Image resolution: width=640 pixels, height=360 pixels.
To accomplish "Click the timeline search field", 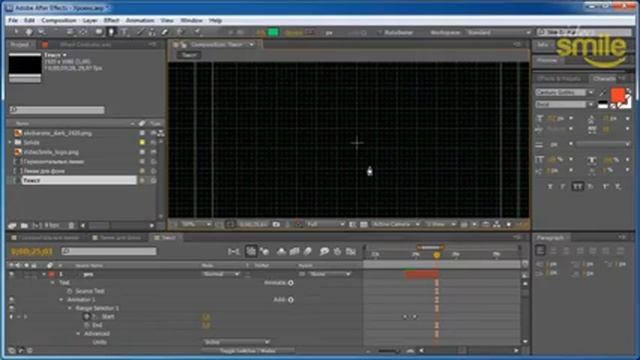I will 109,251.
